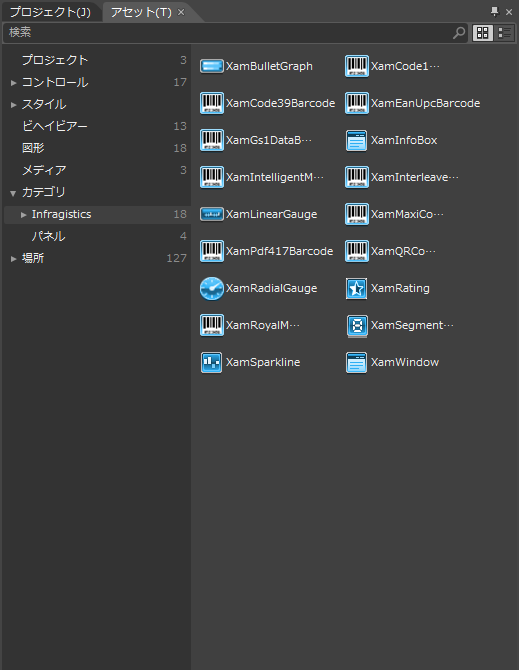Pick the XamInterleave… barcode icon
Screen dimensions: 519x670
357,177
